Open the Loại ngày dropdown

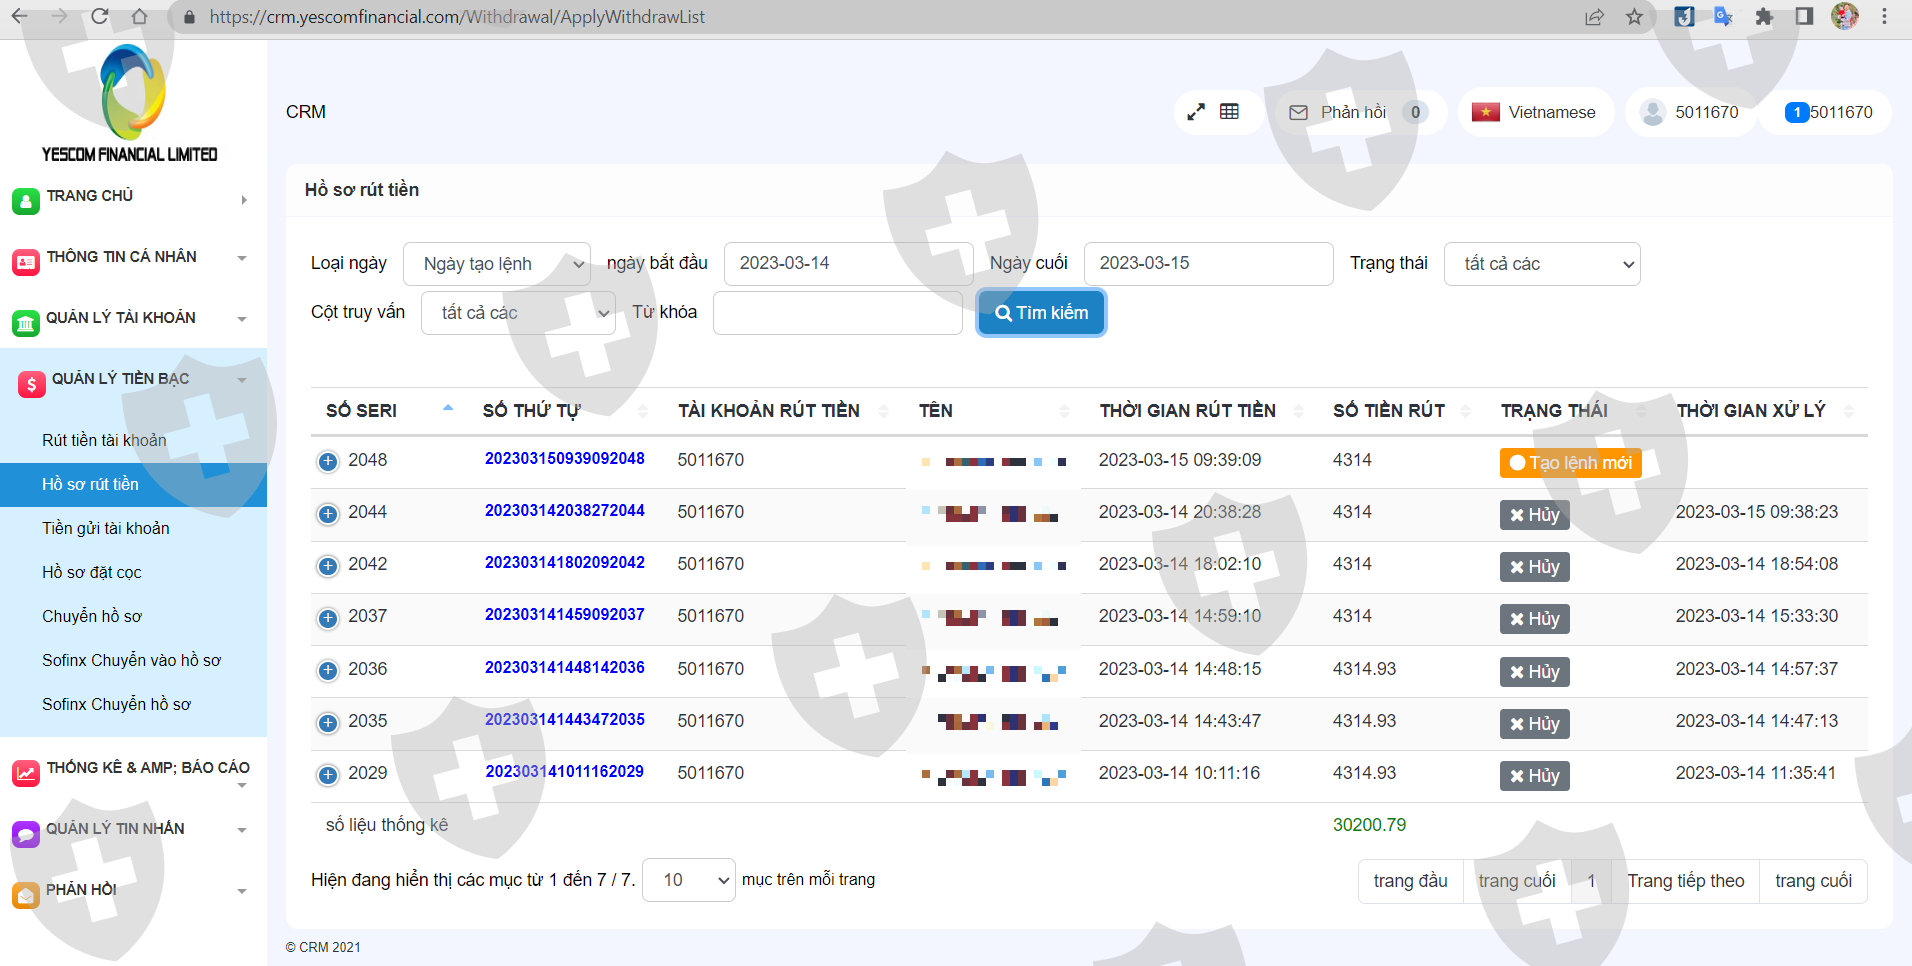click(x=497, y=264)
